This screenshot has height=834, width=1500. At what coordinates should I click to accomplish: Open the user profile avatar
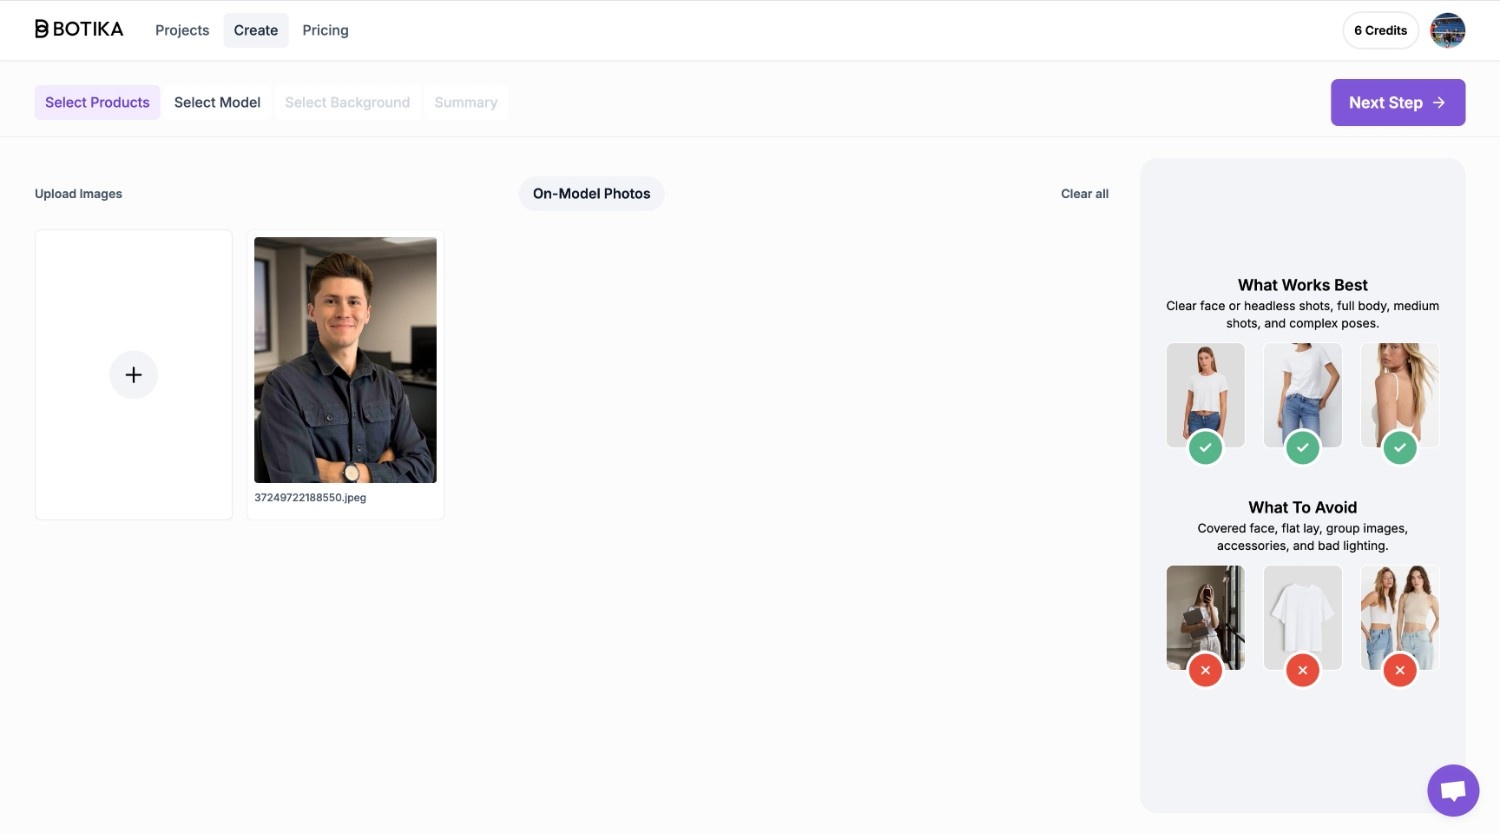coord(1447,30)
